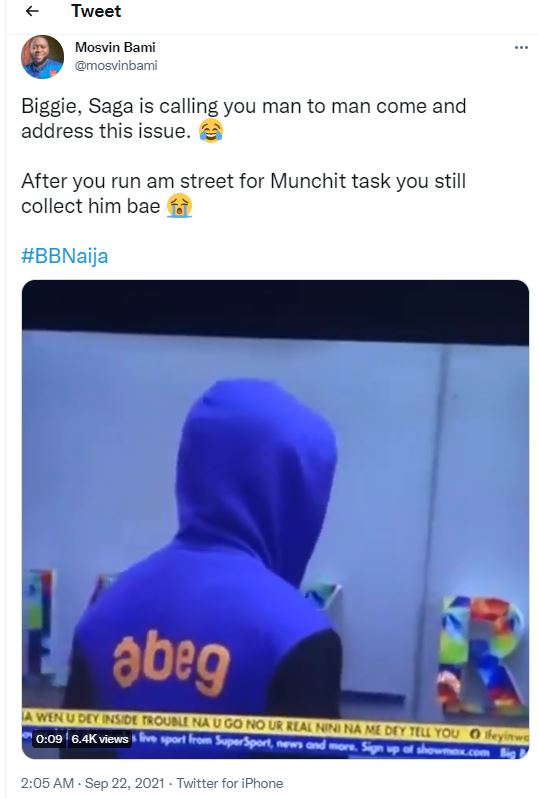Open the three-dot more options menu
Viewport: 539px width, 799px height.
(521, 47)
